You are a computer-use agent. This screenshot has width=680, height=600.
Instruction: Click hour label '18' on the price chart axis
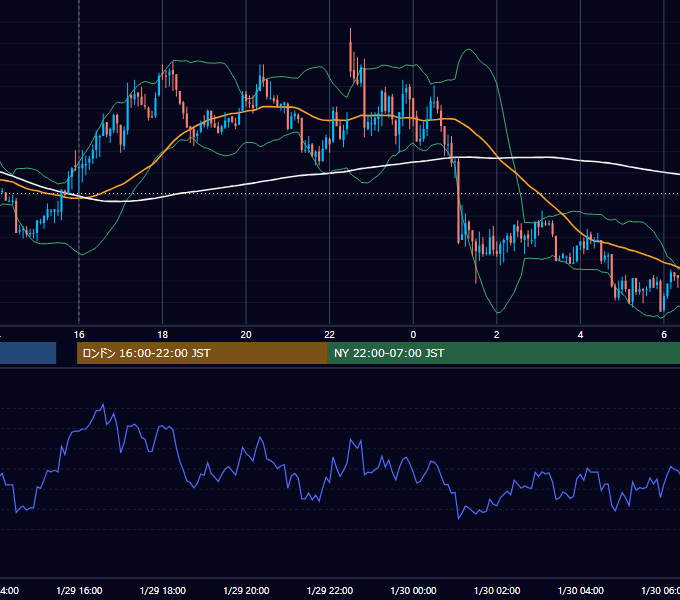(163, 335)
